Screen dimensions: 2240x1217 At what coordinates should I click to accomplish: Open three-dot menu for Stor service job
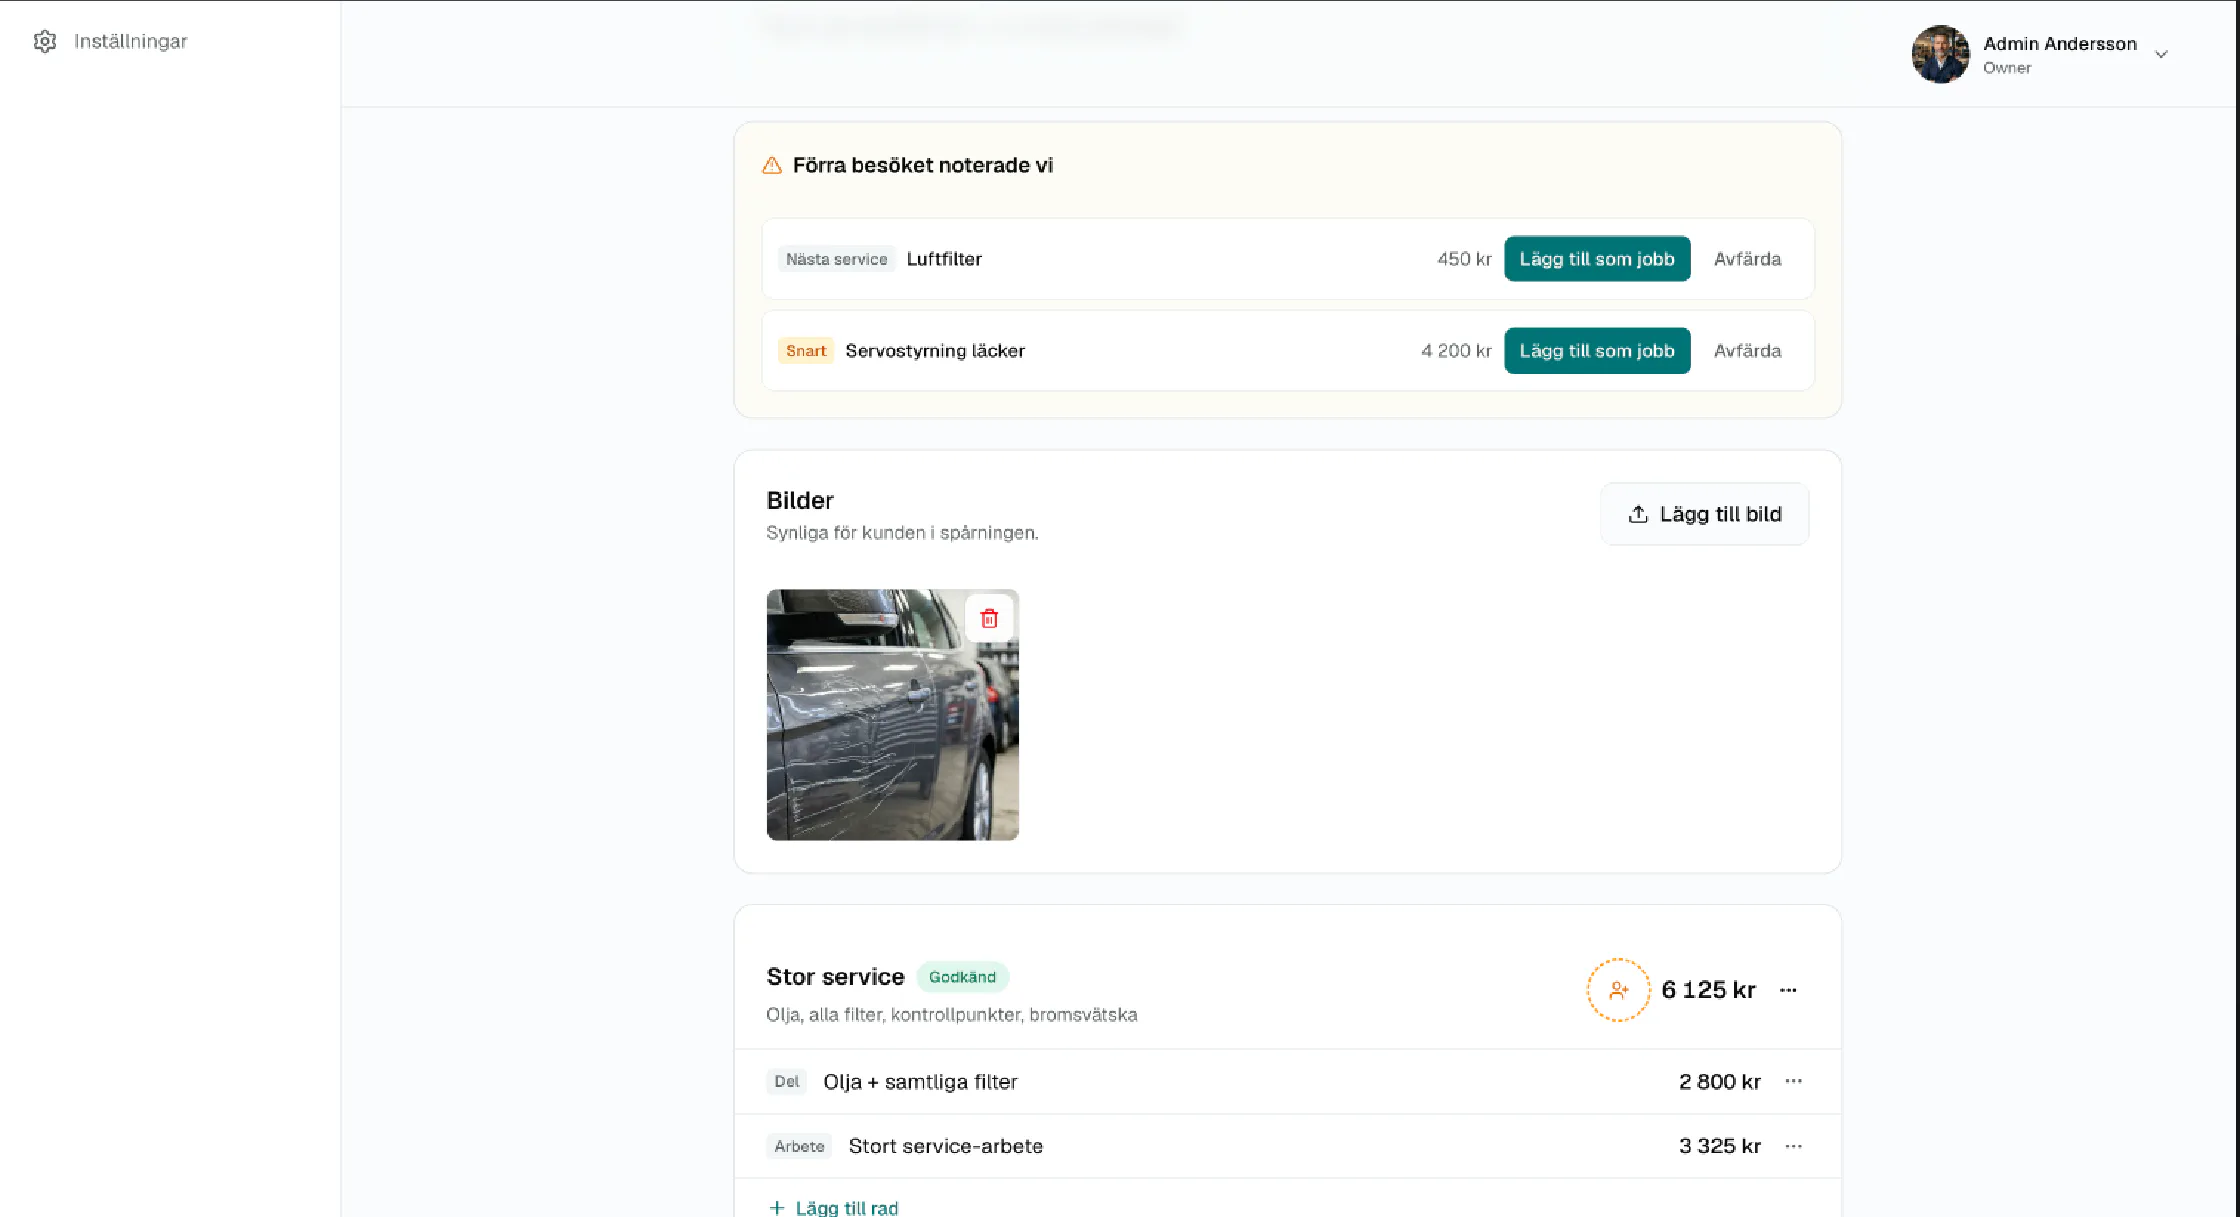tap(1788, 990)
